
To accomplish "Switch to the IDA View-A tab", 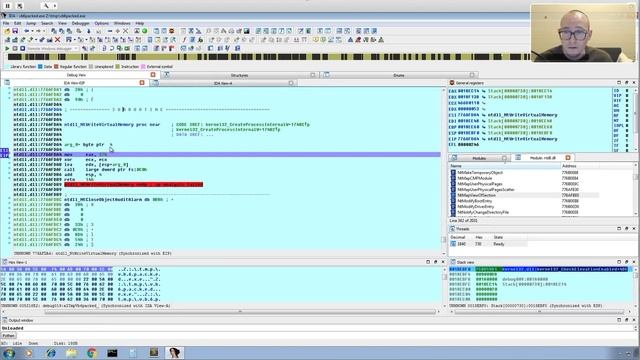I will click(223, 83).
